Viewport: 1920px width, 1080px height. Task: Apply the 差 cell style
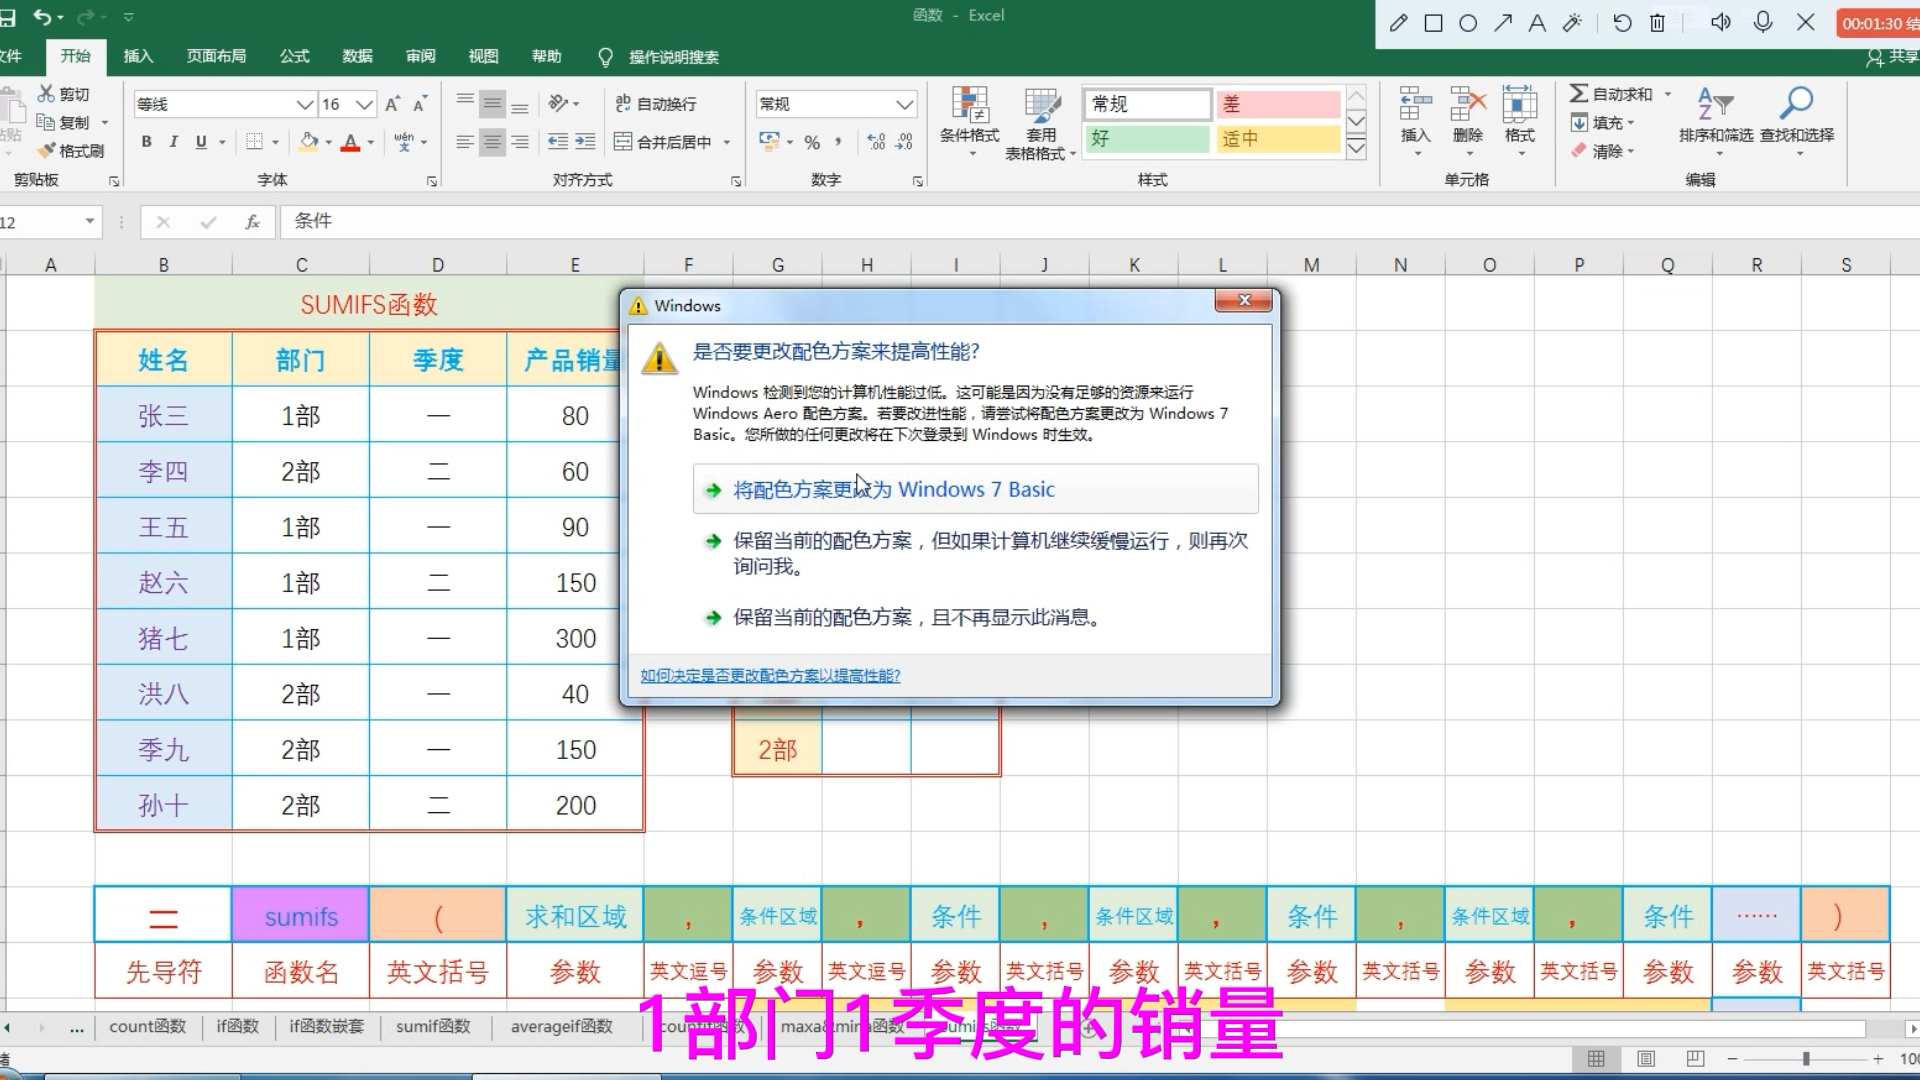(1278, 104)
